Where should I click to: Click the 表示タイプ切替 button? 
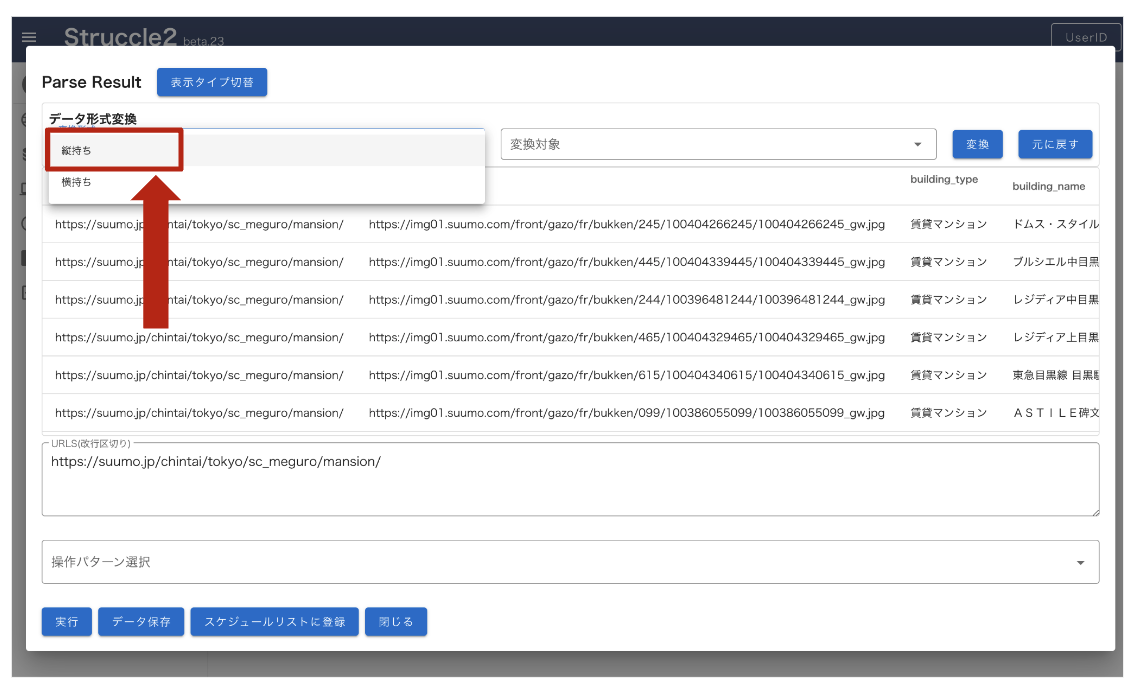coord(211,82)
